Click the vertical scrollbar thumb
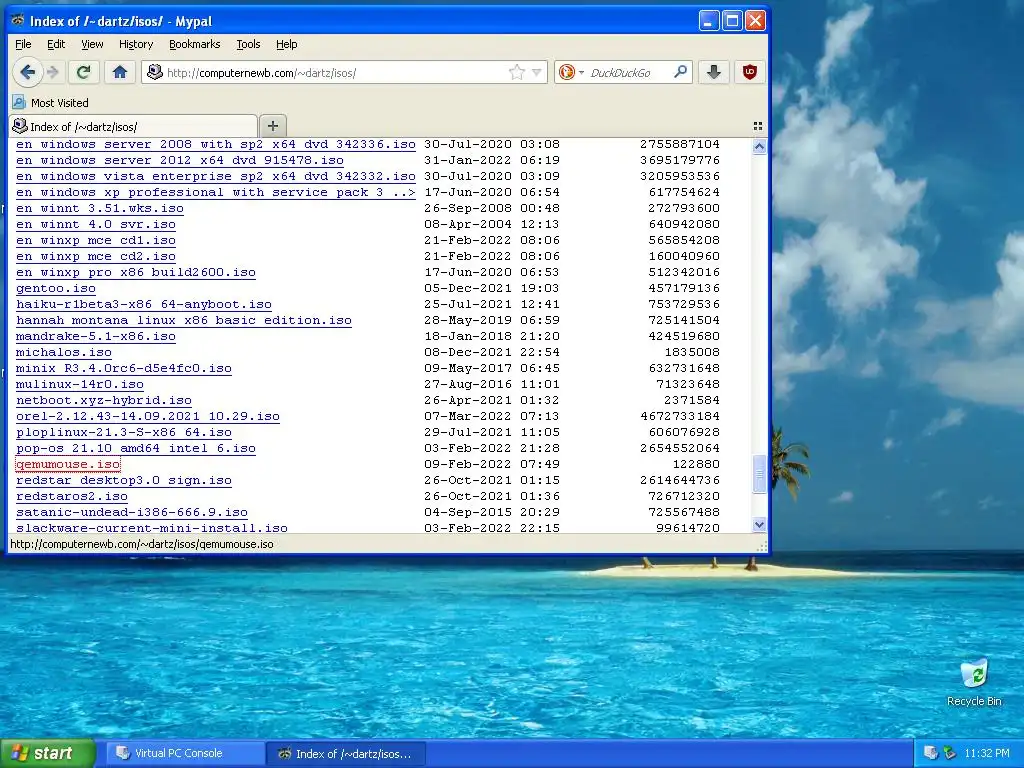The height and width of the screenshot is (768, 1024). click(759, 475)
